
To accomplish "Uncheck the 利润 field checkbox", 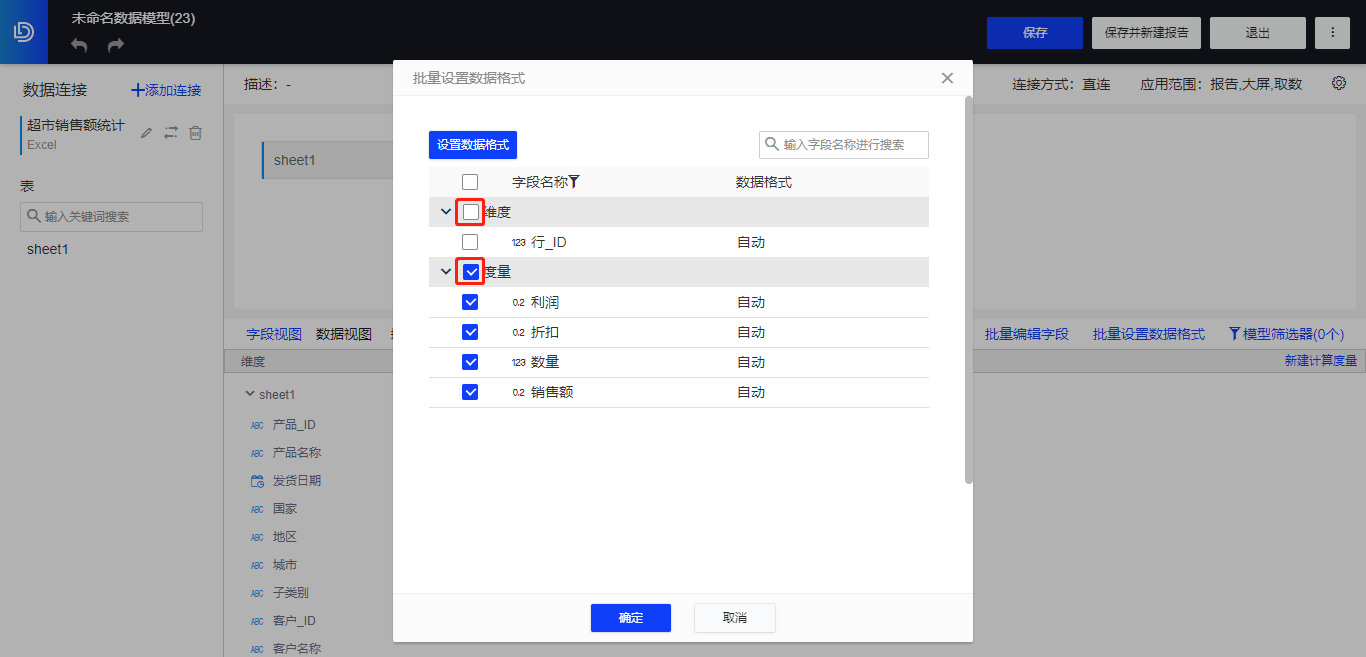I will 470,301.
